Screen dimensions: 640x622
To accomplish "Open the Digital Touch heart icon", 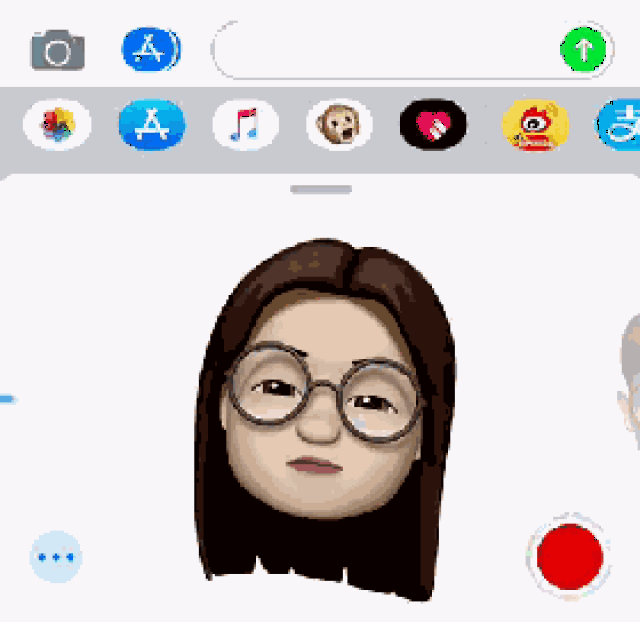I will 433,124.
